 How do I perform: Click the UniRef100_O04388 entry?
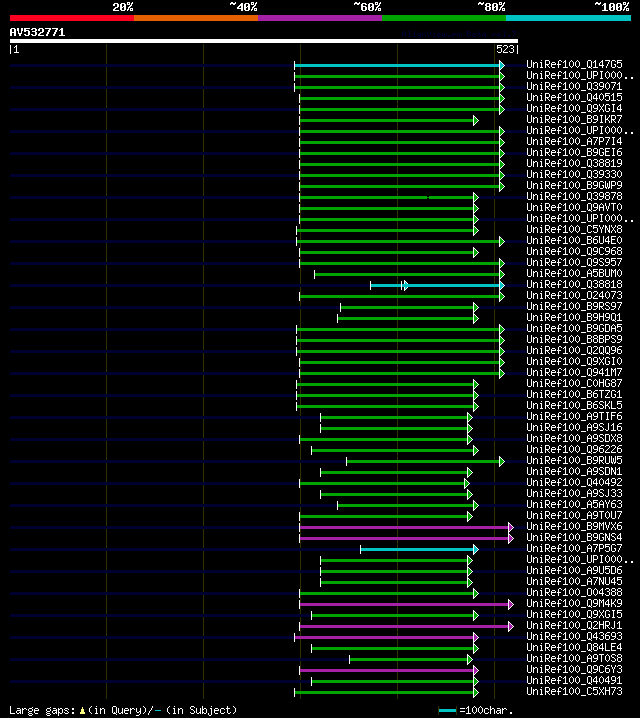pos(574,592)
